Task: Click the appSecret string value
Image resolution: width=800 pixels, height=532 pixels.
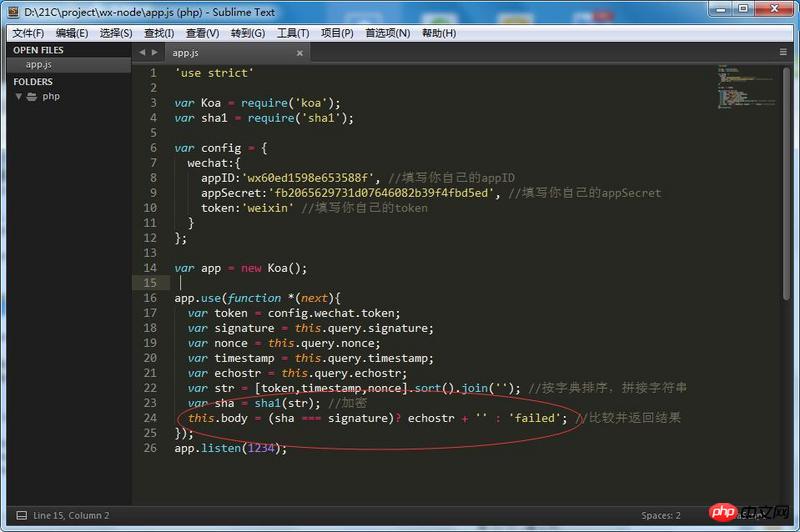Action: click(x=381, y=193)
